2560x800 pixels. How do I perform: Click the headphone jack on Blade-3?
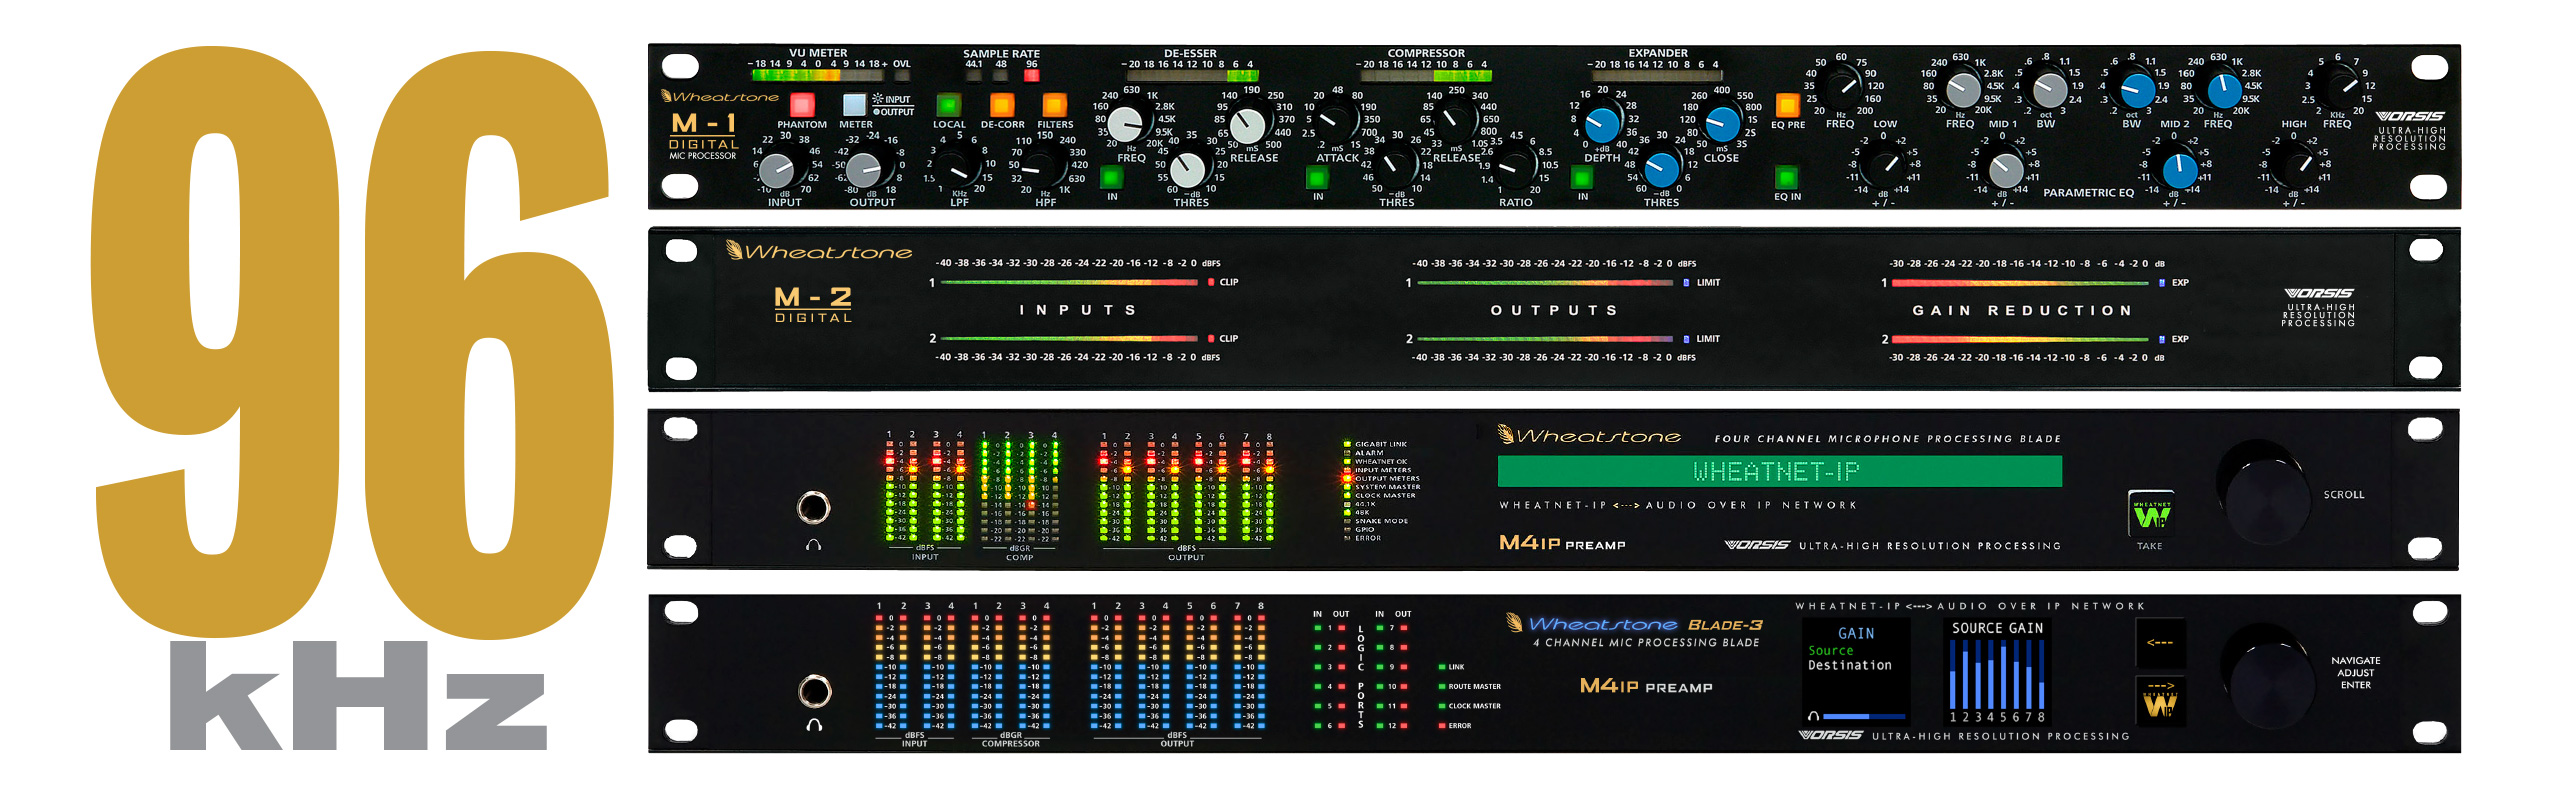tap(814, 690)
